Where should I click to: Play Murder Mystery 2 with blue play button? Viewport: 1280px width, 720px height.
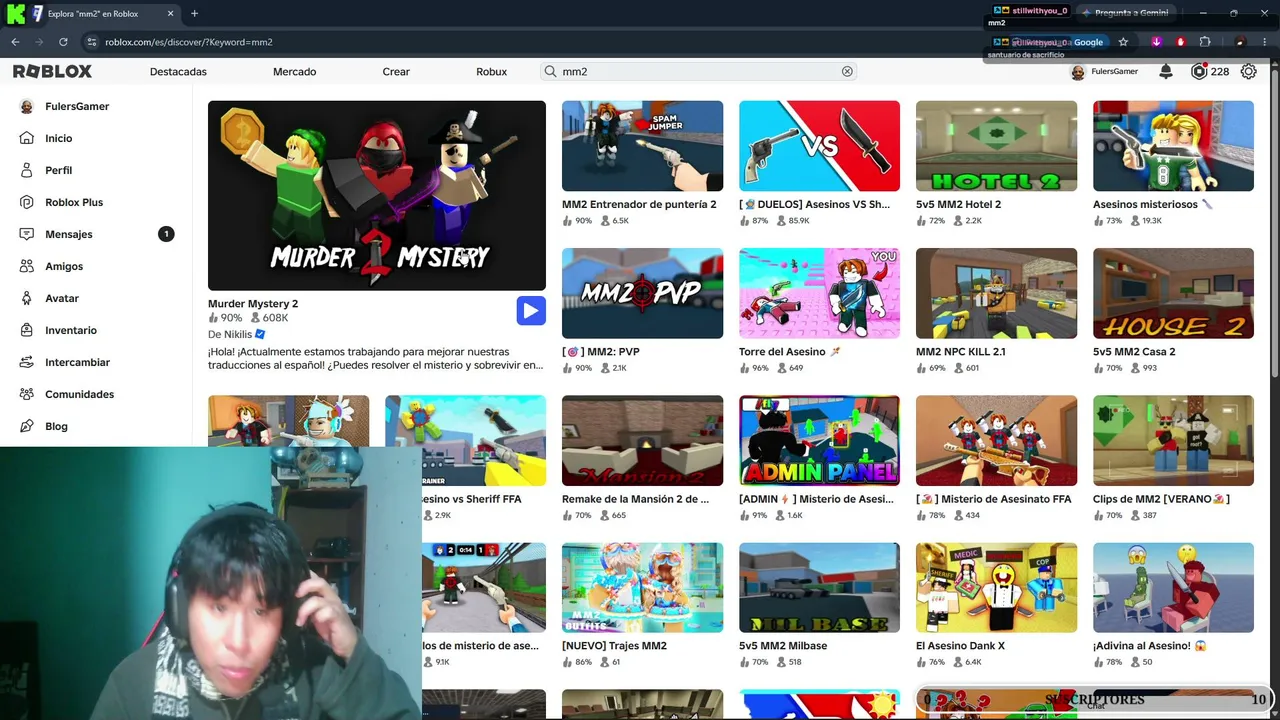pyautogui.click(x=531, y=310)
